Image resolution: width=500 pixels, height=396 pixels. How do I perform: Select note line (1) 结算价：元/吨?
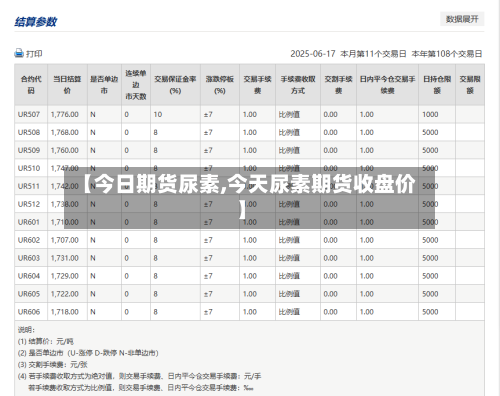point(46,341)
